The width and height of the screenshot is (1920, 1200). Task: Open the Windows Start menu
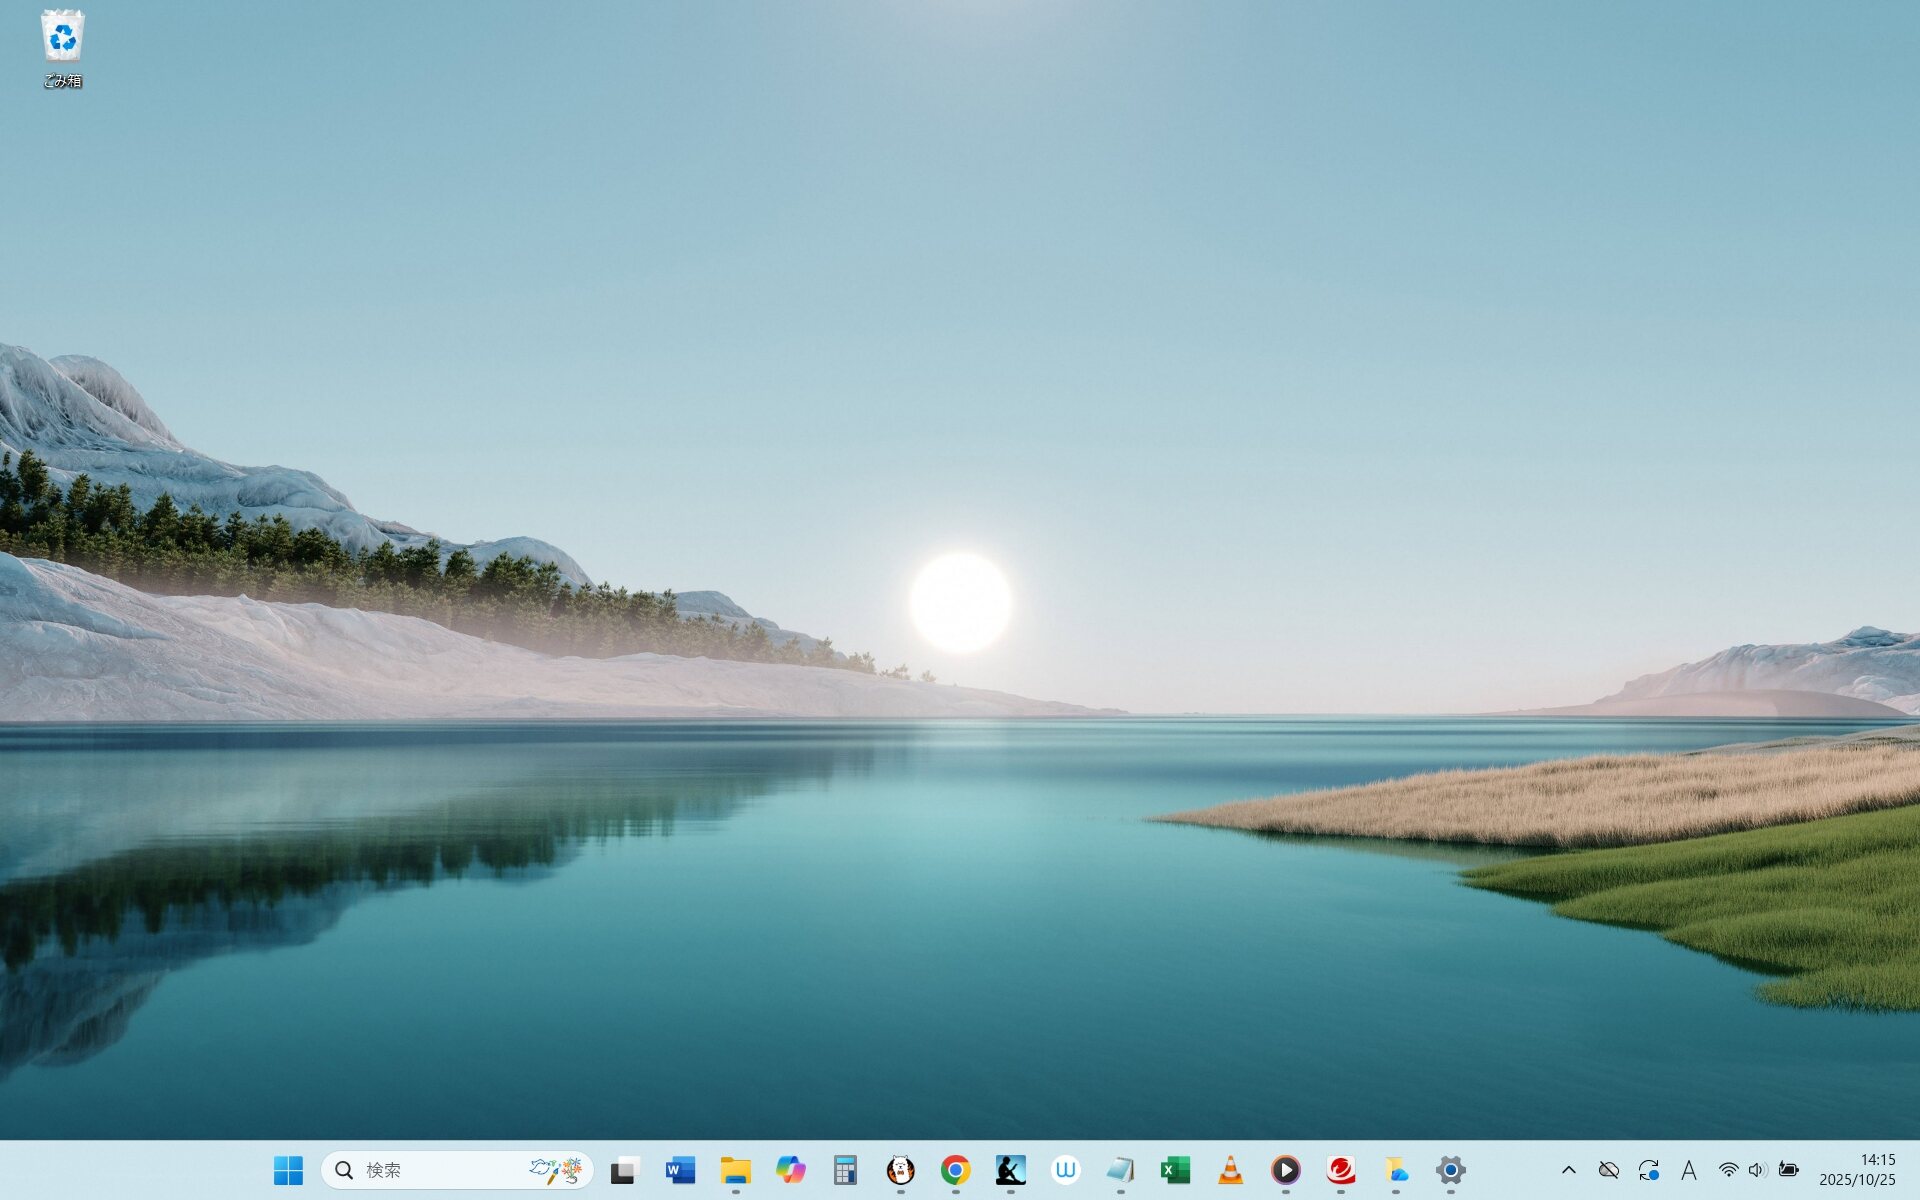click(288, 1170)
